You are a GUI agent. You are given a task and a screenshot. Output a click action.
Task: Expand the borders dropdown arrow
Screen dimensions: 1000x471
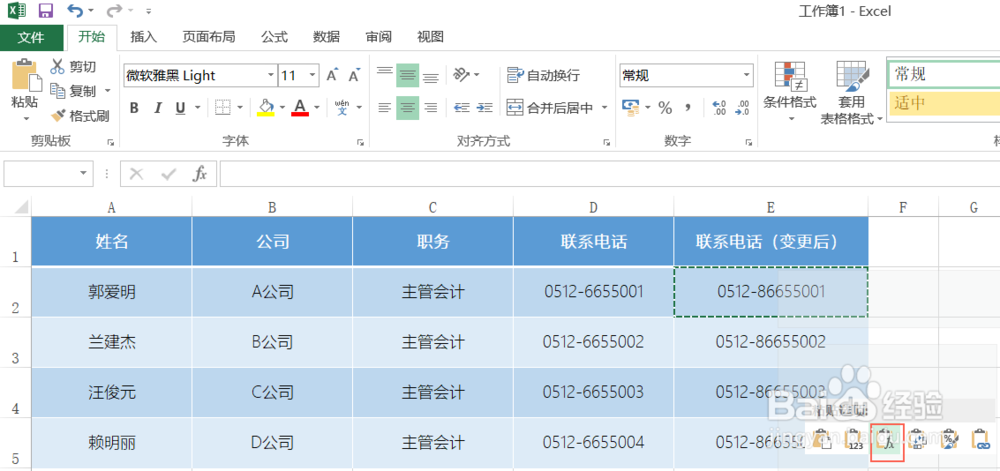click(240, 108)
